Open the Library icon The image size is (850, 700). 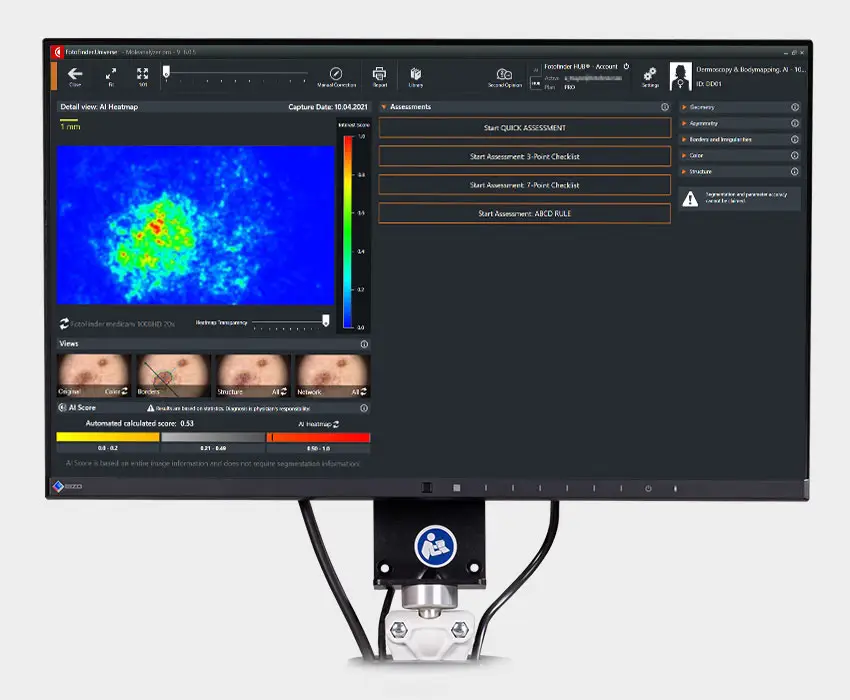click(415, 73)
